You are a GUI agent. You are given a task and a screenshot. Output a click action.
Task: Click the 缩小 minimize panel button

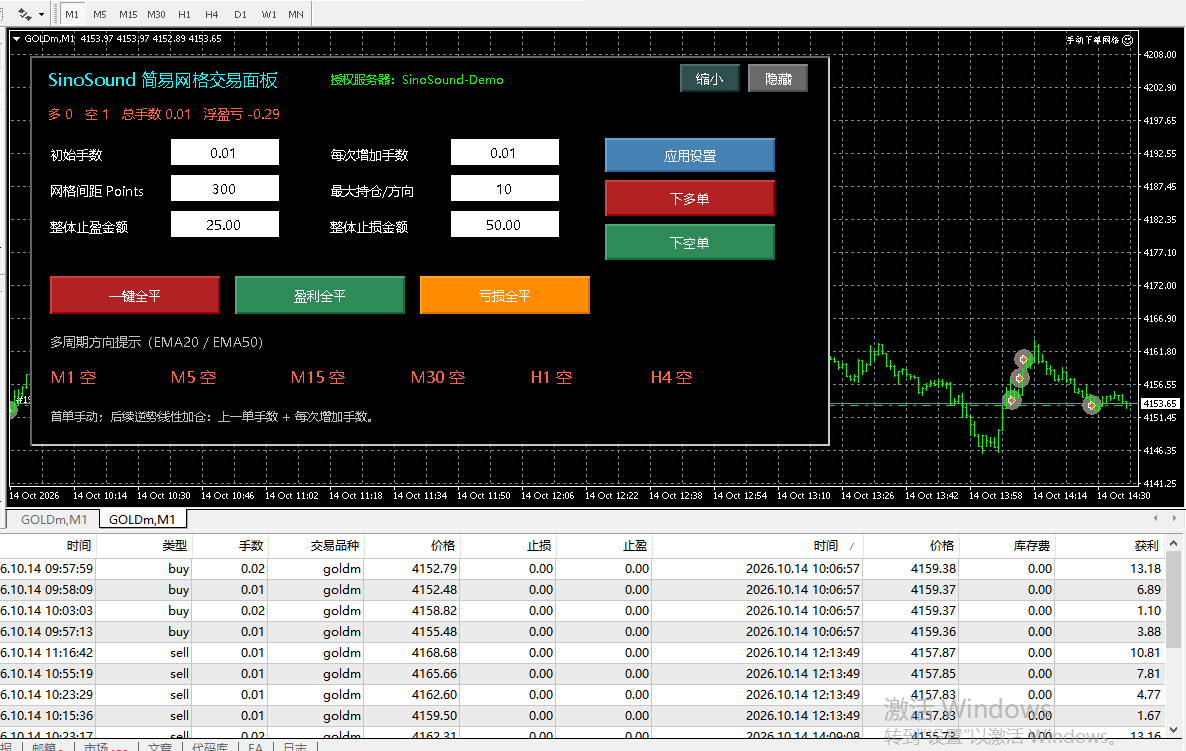(709, 79)
